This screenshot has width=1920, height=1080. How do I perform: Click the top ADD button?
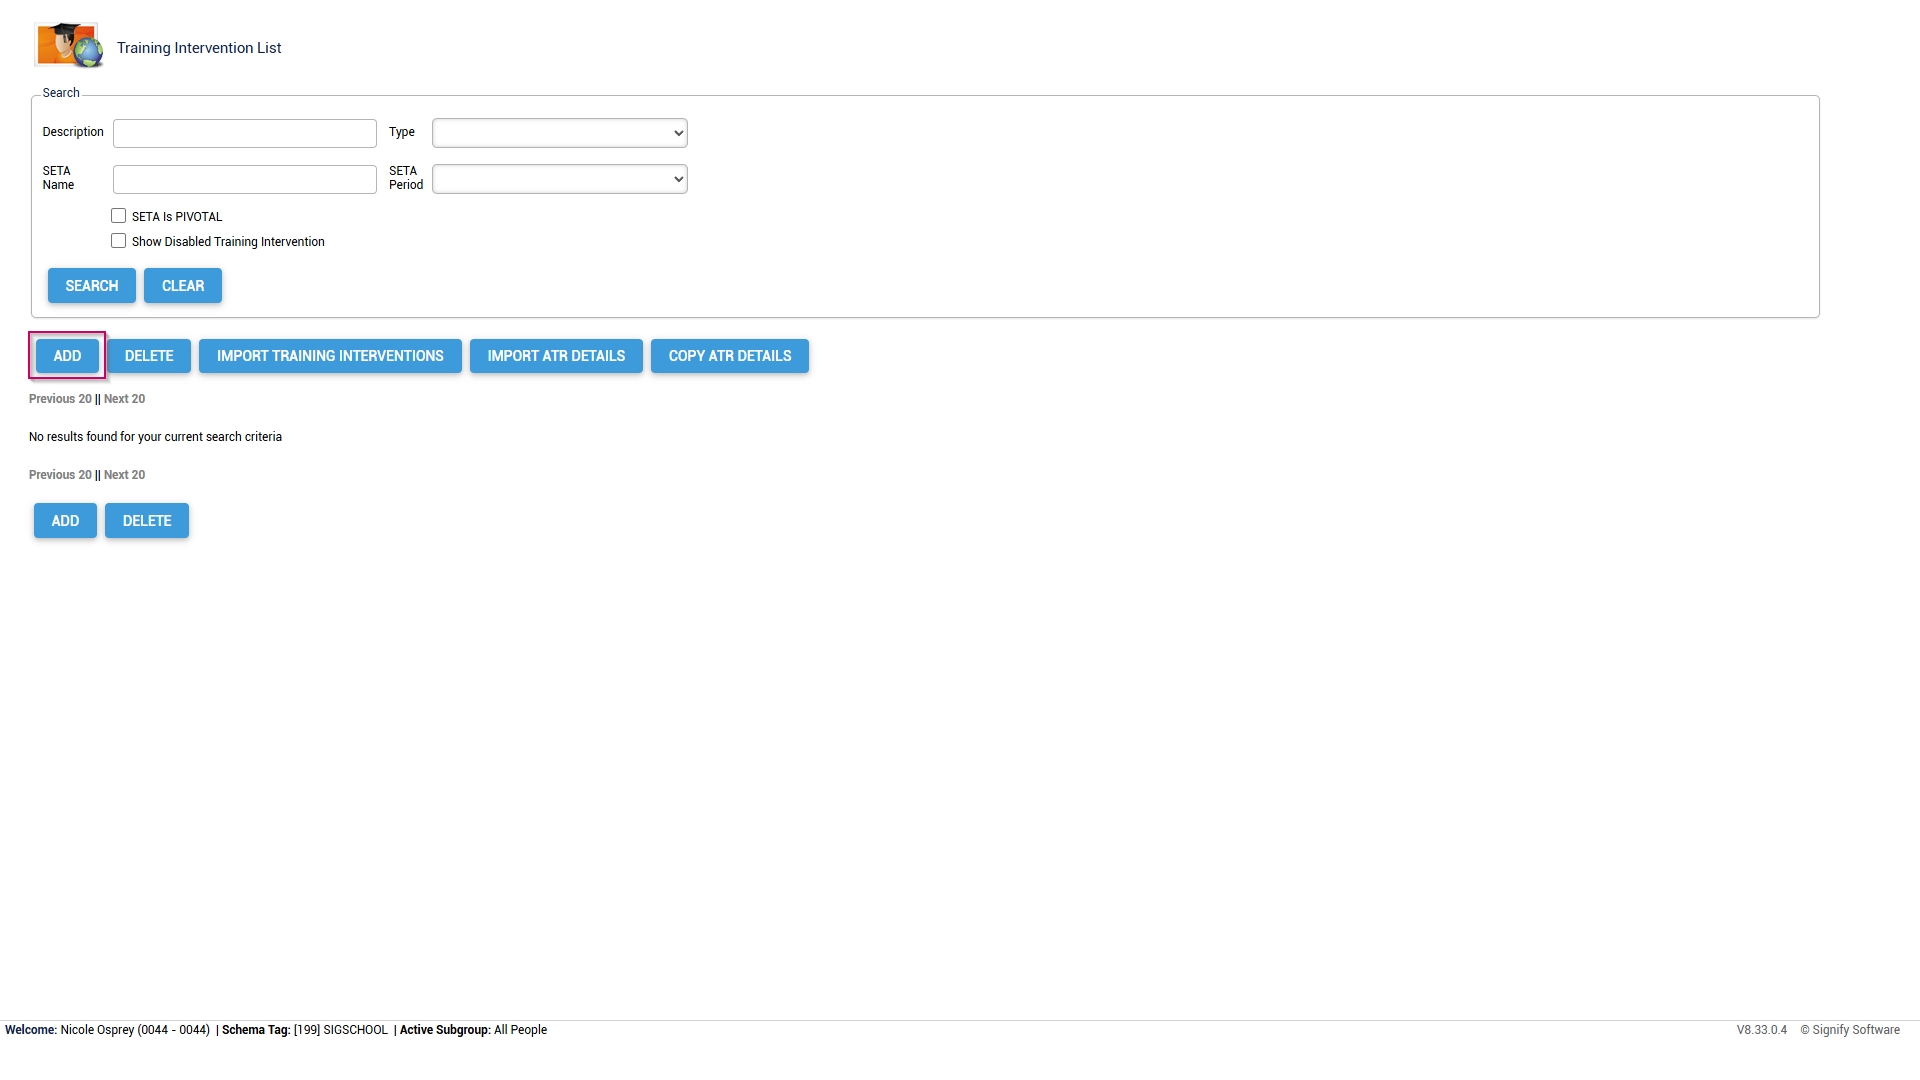coord(67,356)
